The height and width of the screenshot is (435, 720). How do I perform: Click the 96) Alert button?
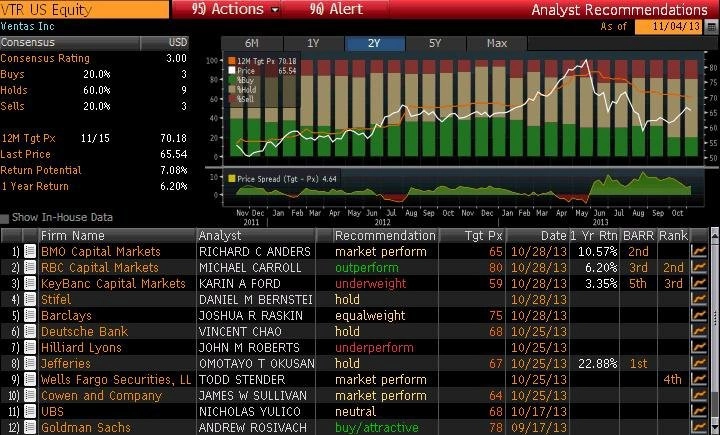336,9
